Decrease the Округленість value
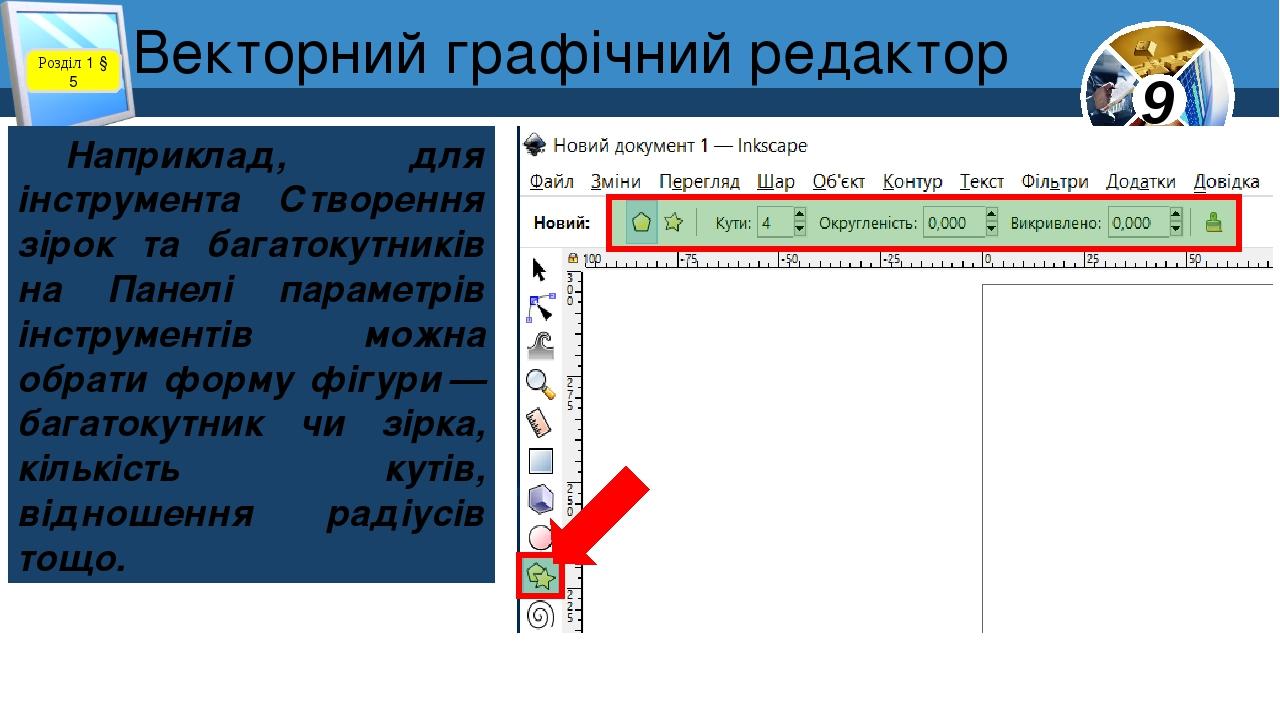 992,230
